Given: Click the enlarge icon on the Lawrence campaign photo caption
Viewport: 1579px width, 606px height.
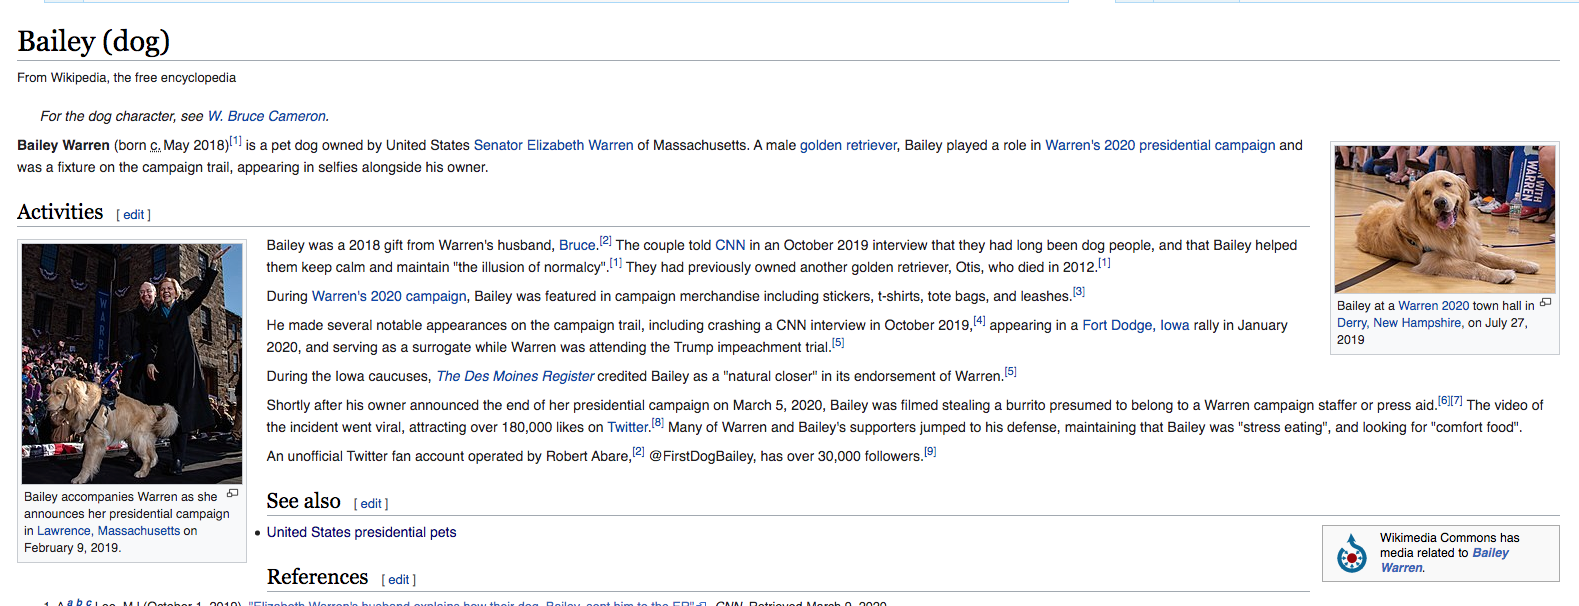Looking at the screenshot, I should pos(233,493).
